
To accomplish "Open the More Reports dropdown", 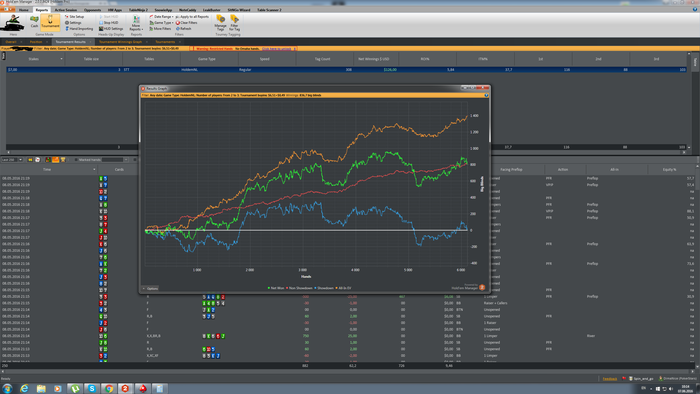I will click(x=136, y=22).
